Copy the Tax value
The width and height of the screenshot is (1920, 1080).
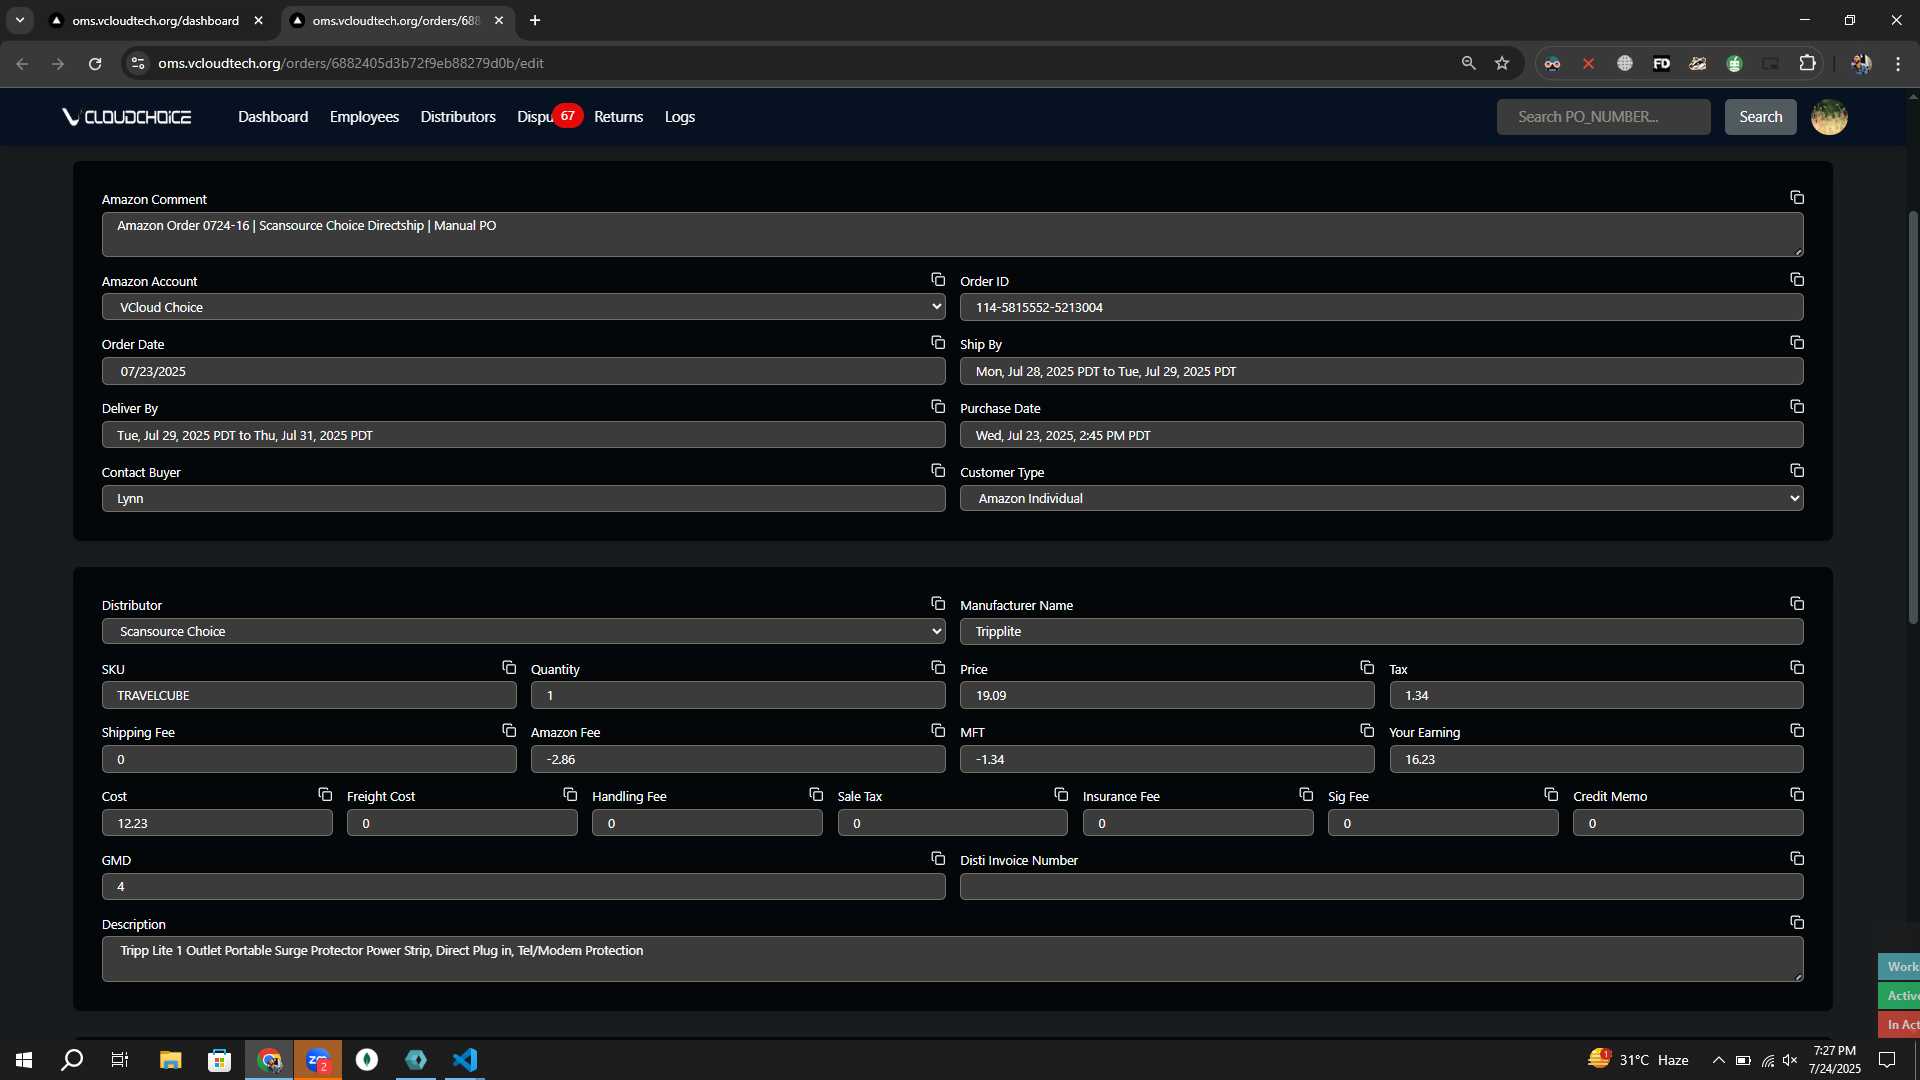click(1797, 668)
